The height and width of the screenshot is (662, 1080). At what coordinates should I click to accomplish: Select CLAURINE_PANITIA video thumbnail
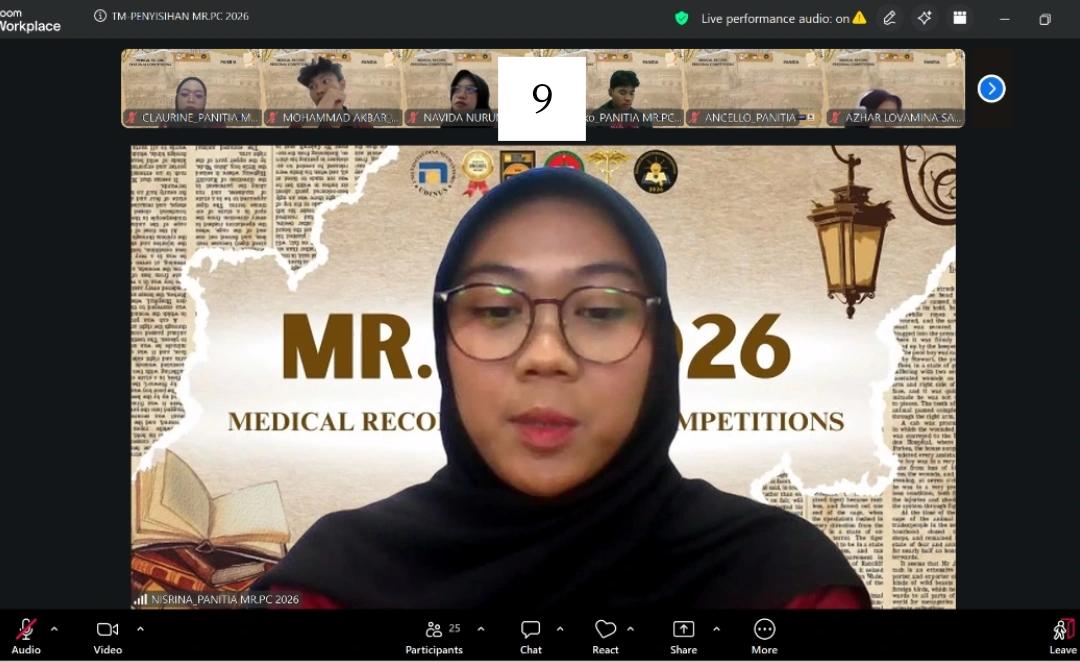click(x=191, y=88)
